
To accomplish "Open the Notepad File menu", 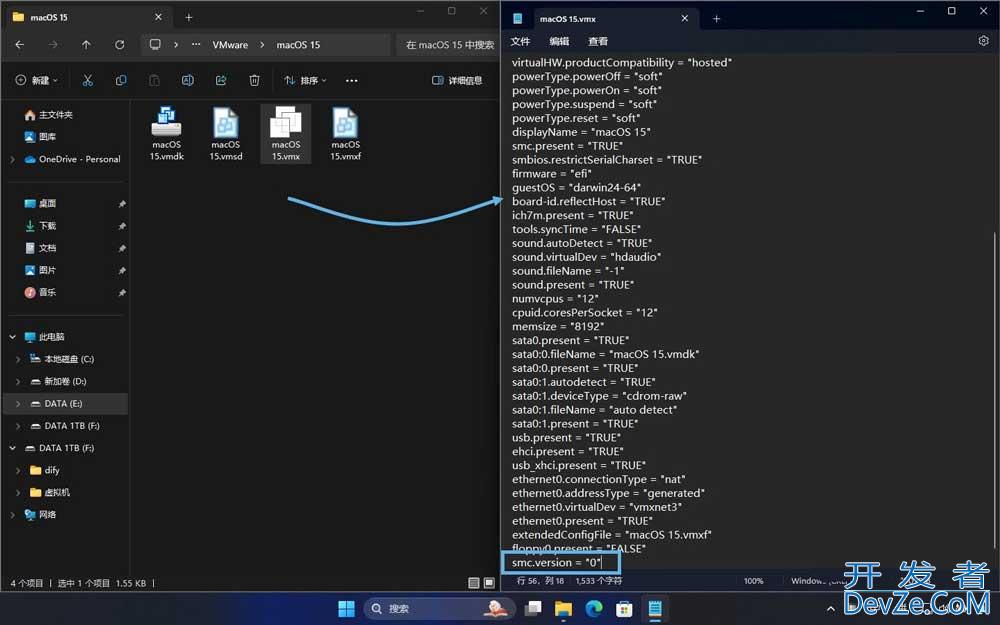I will 520,41.
